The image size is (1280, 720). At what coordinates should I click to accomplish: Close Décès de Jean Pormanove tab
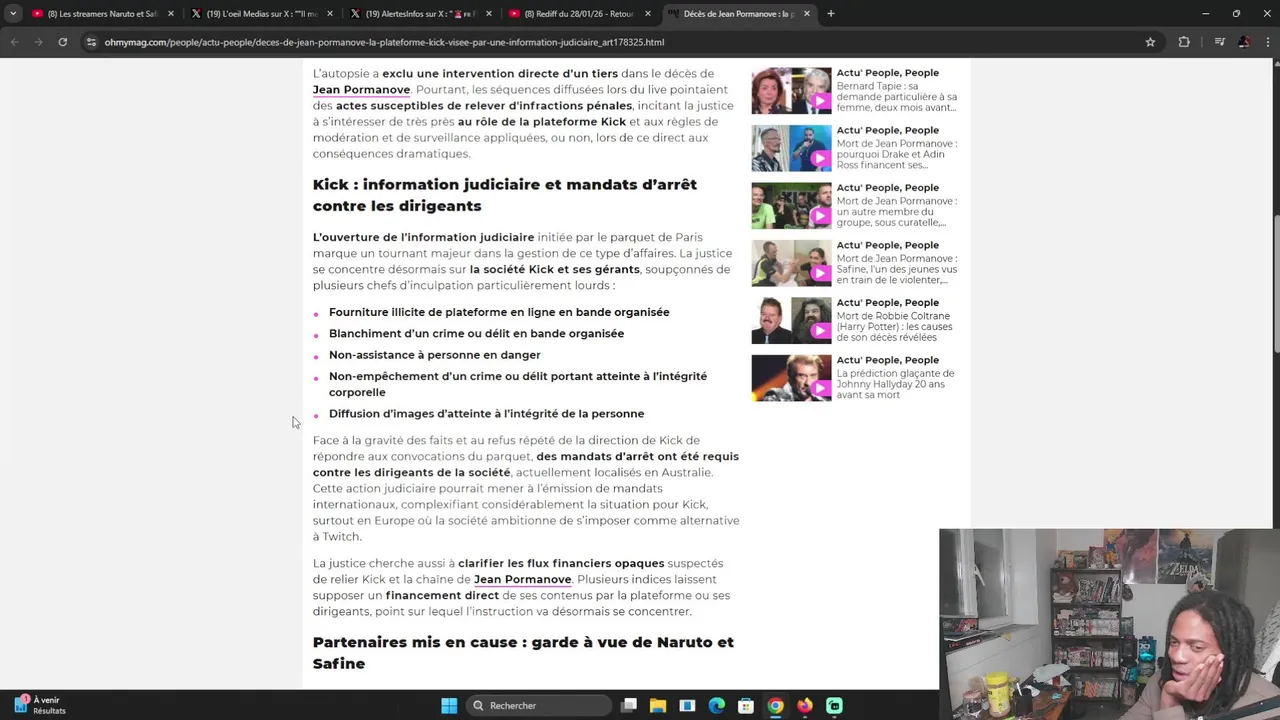coord(806,14)
